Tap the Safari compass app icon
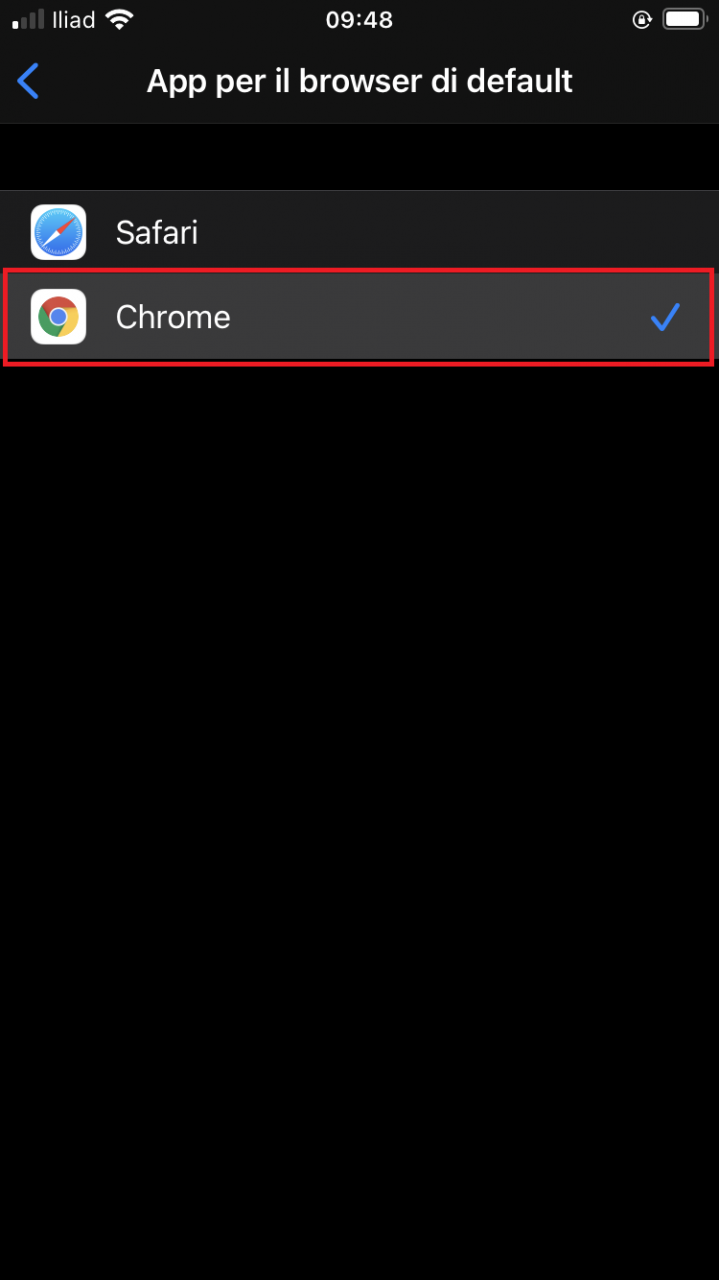Screen dimensions: 719x1280 pyautogui.click(x=58, y=232)
